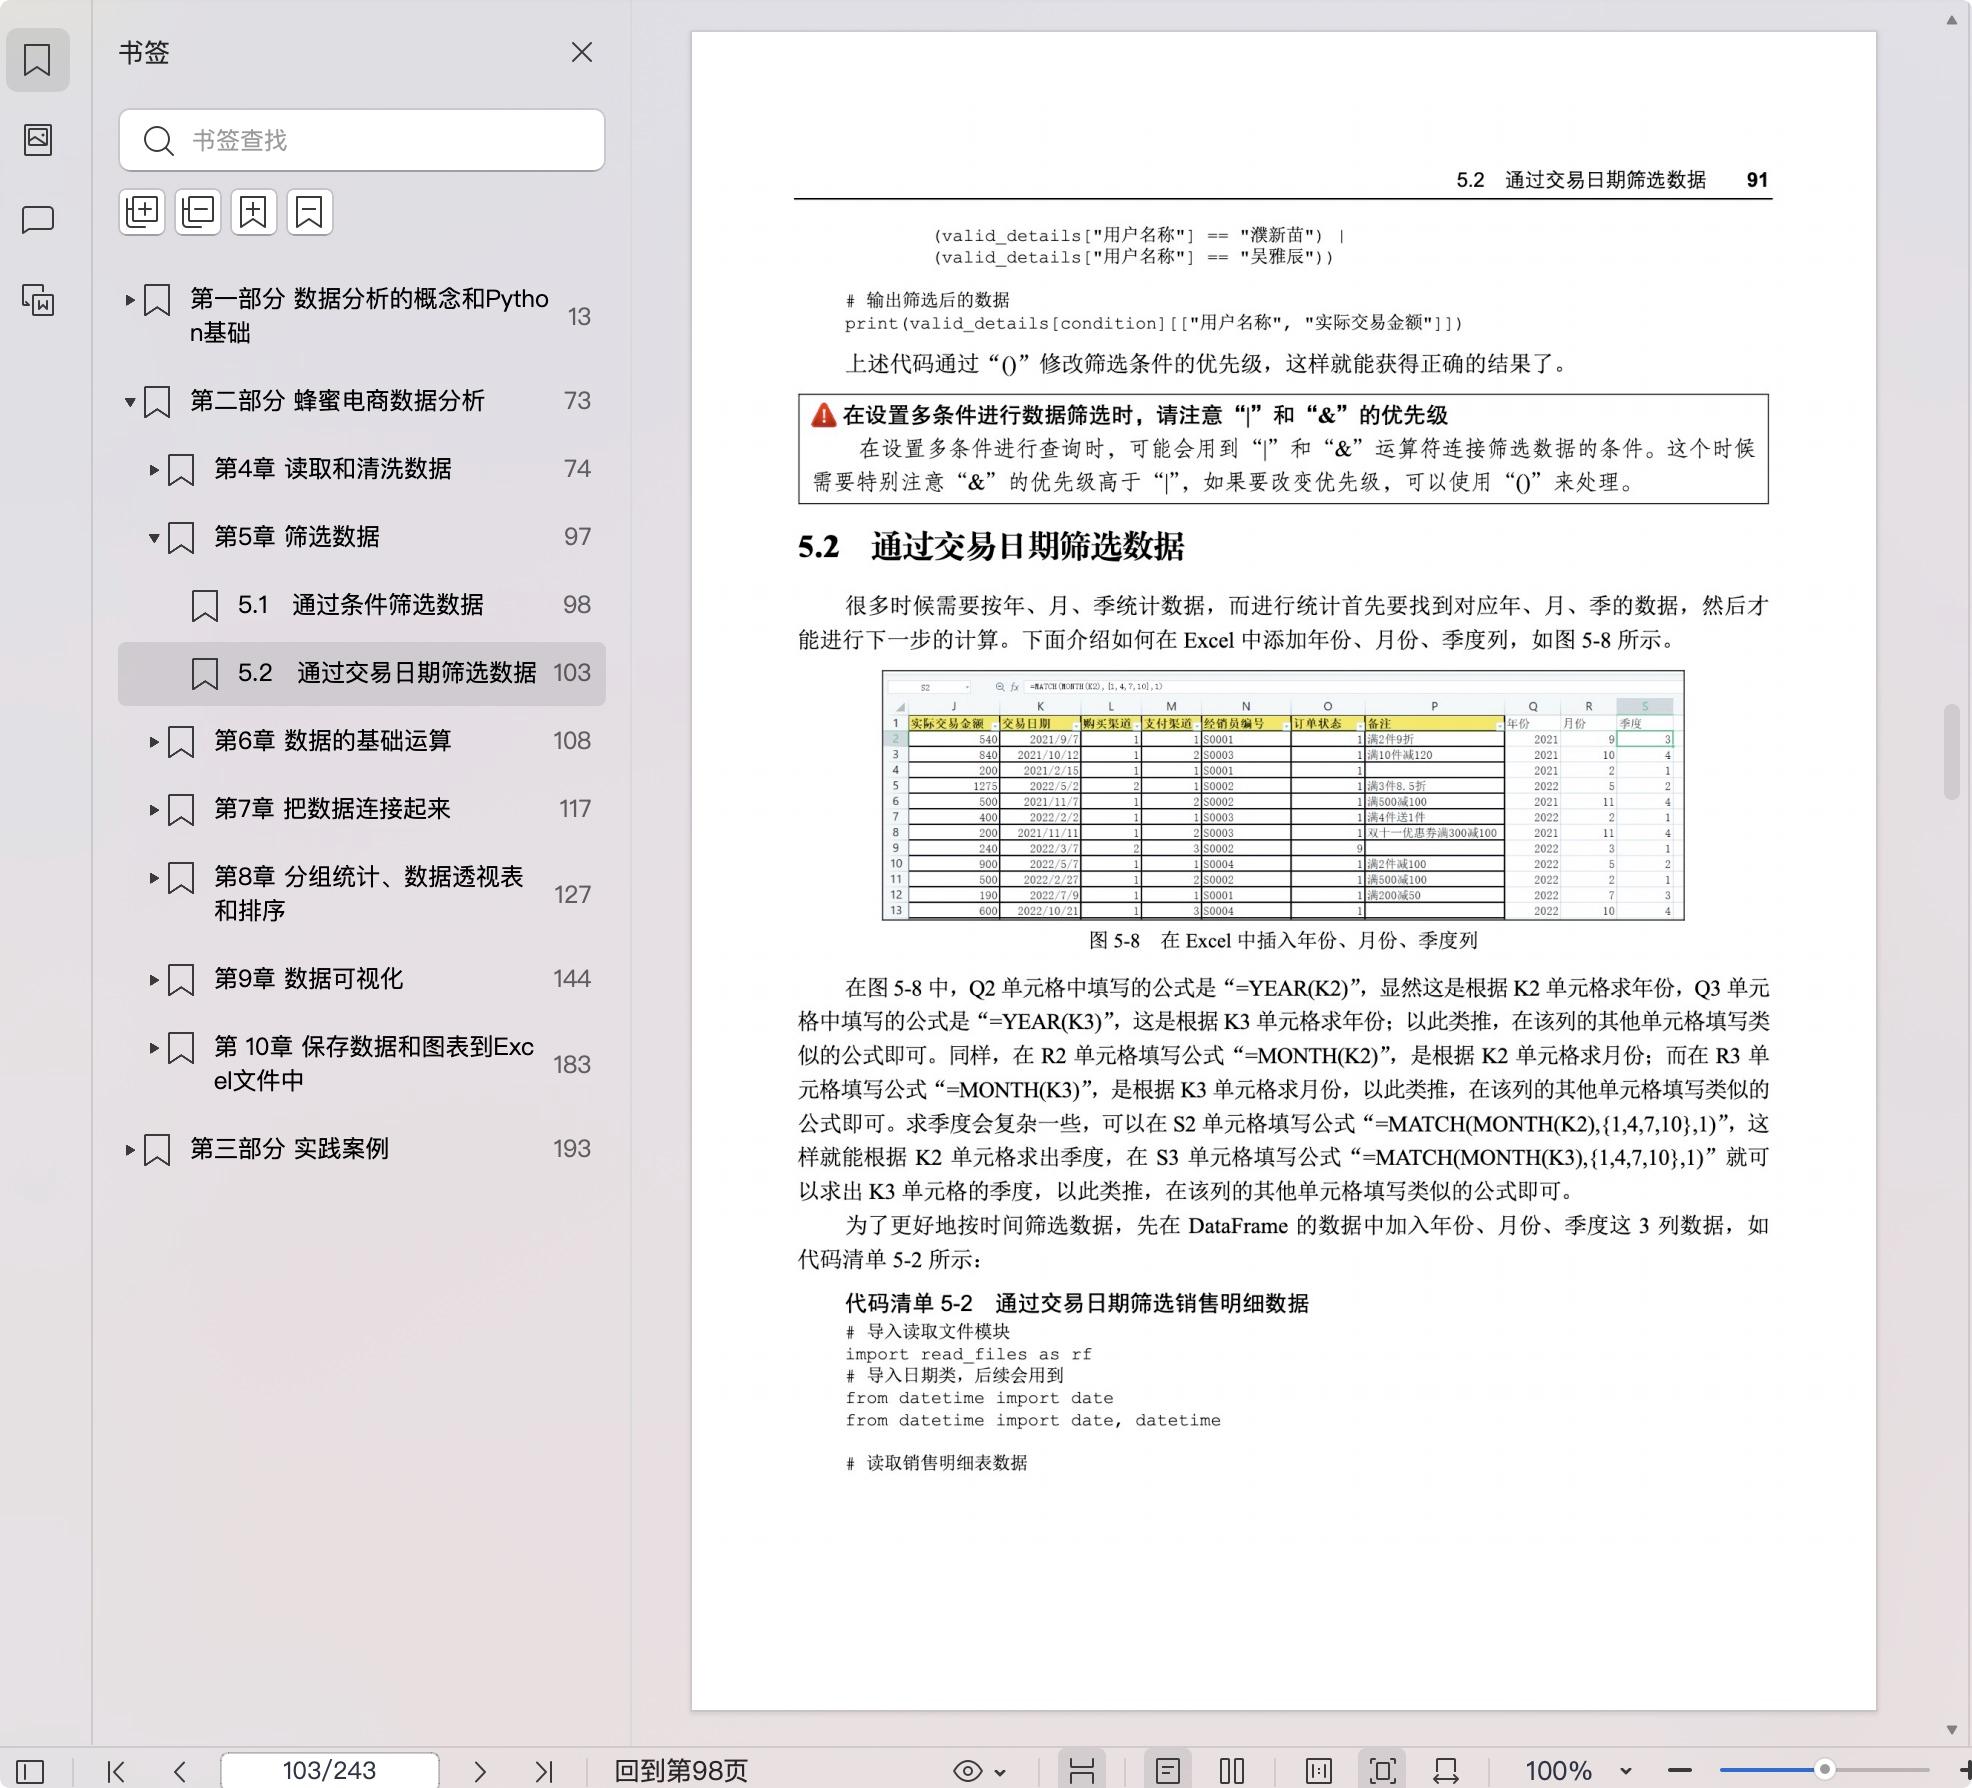This screenshot has height=1788, width=1972.
Task: Click the actual size 1:1 icon
Action: (1319, 1771)
